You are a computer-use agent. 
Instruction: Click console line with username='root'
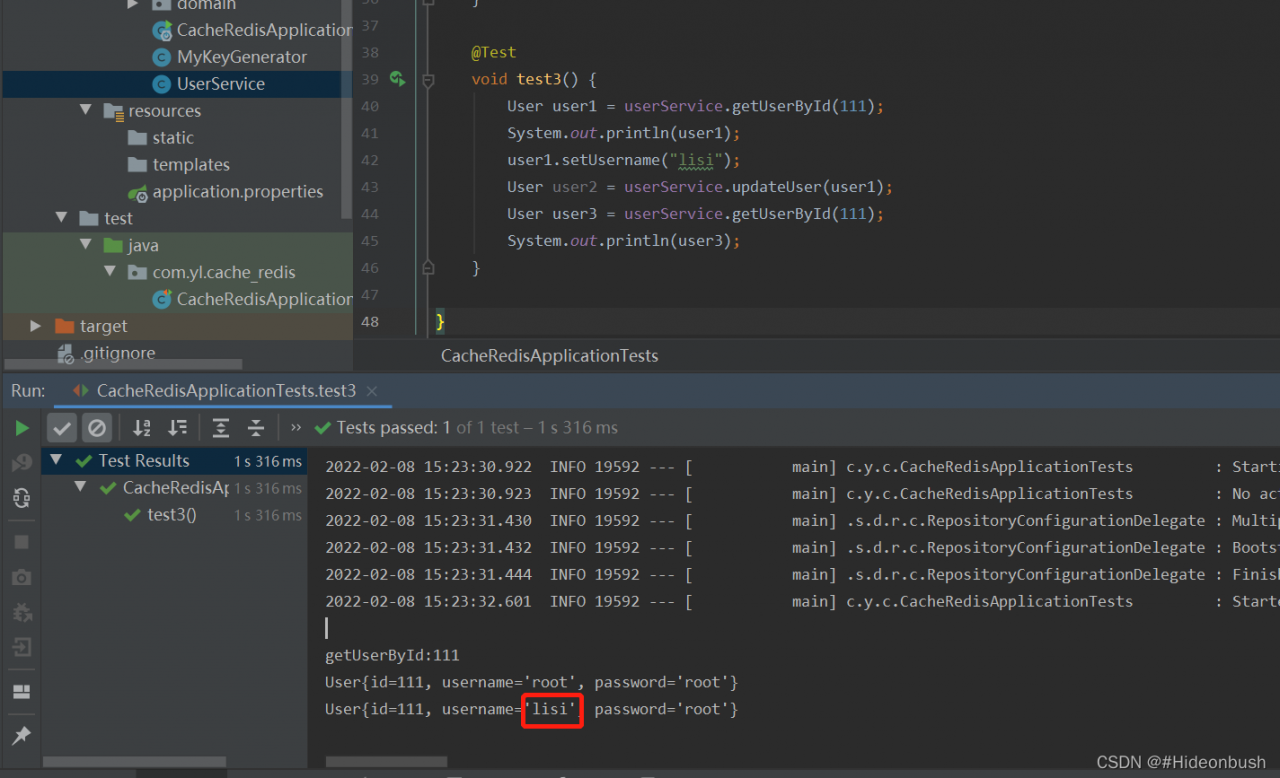coord(532,683)
